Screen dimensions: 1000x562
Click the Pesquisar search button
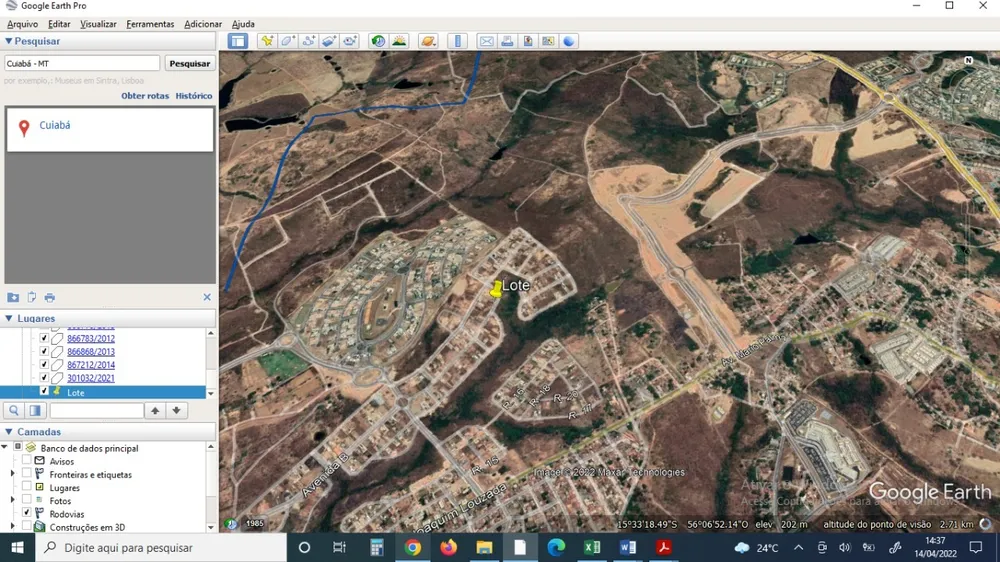pos(189,63)
